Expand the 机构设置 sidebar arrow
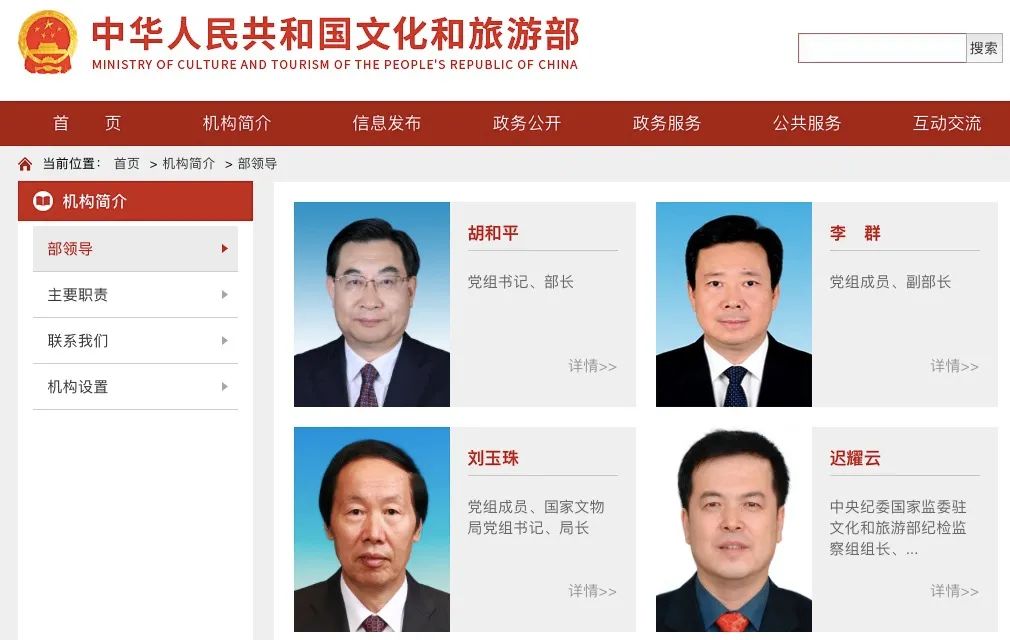The width and height of the screenshot is (1010, 640). pyautogui.click(x=225, y=387)
